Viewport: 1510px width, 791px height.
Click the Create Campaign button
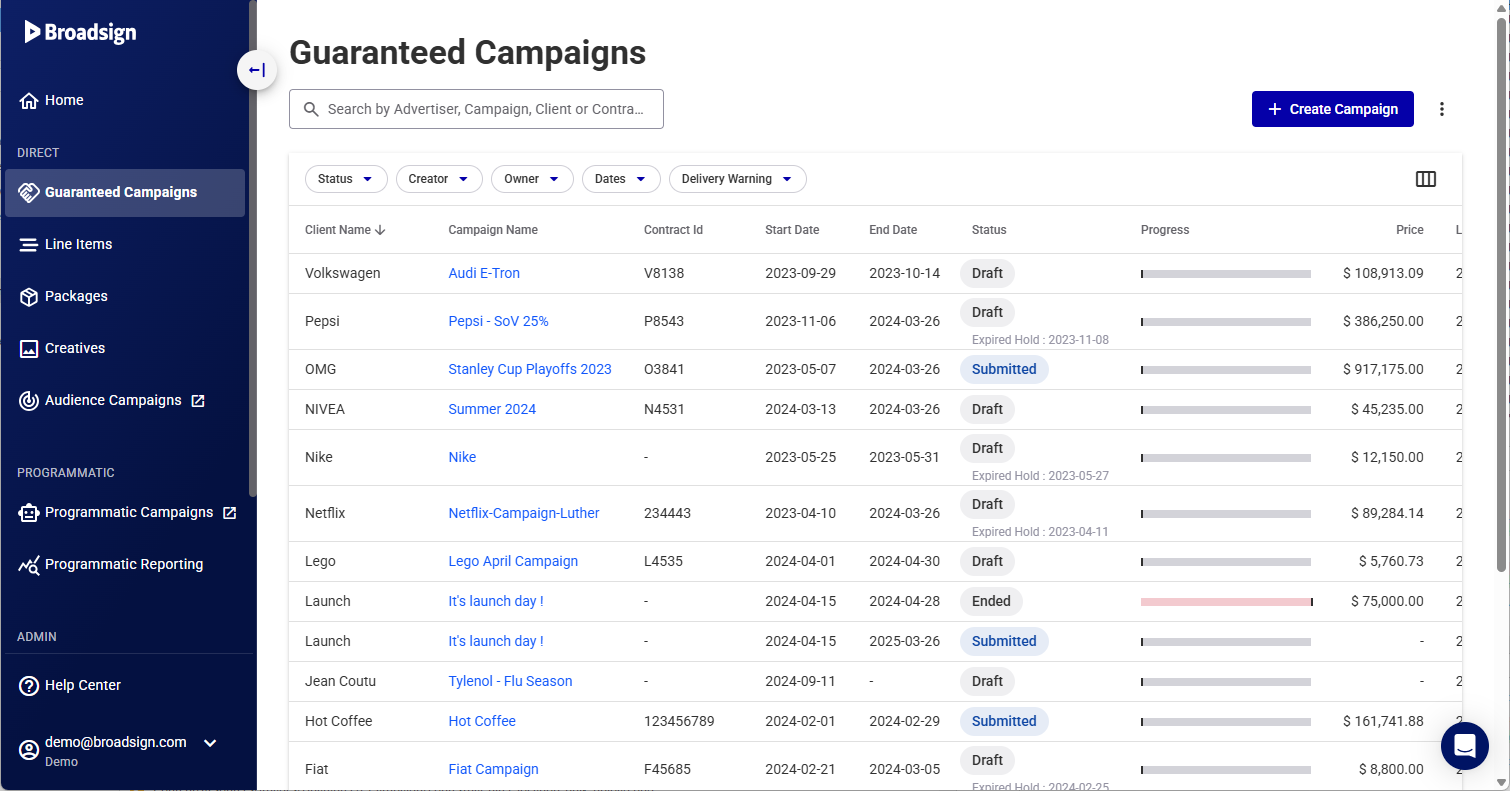(1332, 108)
